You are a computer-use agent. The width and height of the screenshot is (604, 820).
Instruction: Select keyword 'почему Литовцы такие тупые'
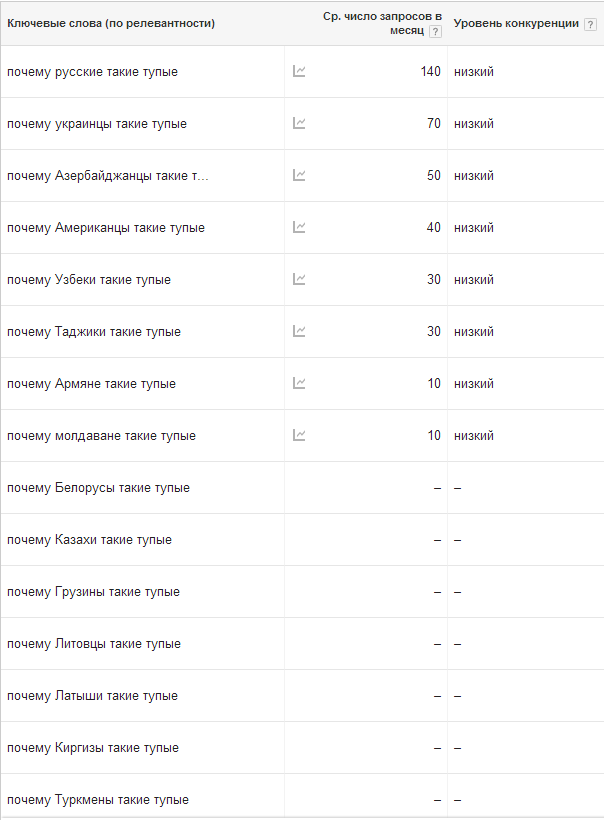(x=93, y=644)
